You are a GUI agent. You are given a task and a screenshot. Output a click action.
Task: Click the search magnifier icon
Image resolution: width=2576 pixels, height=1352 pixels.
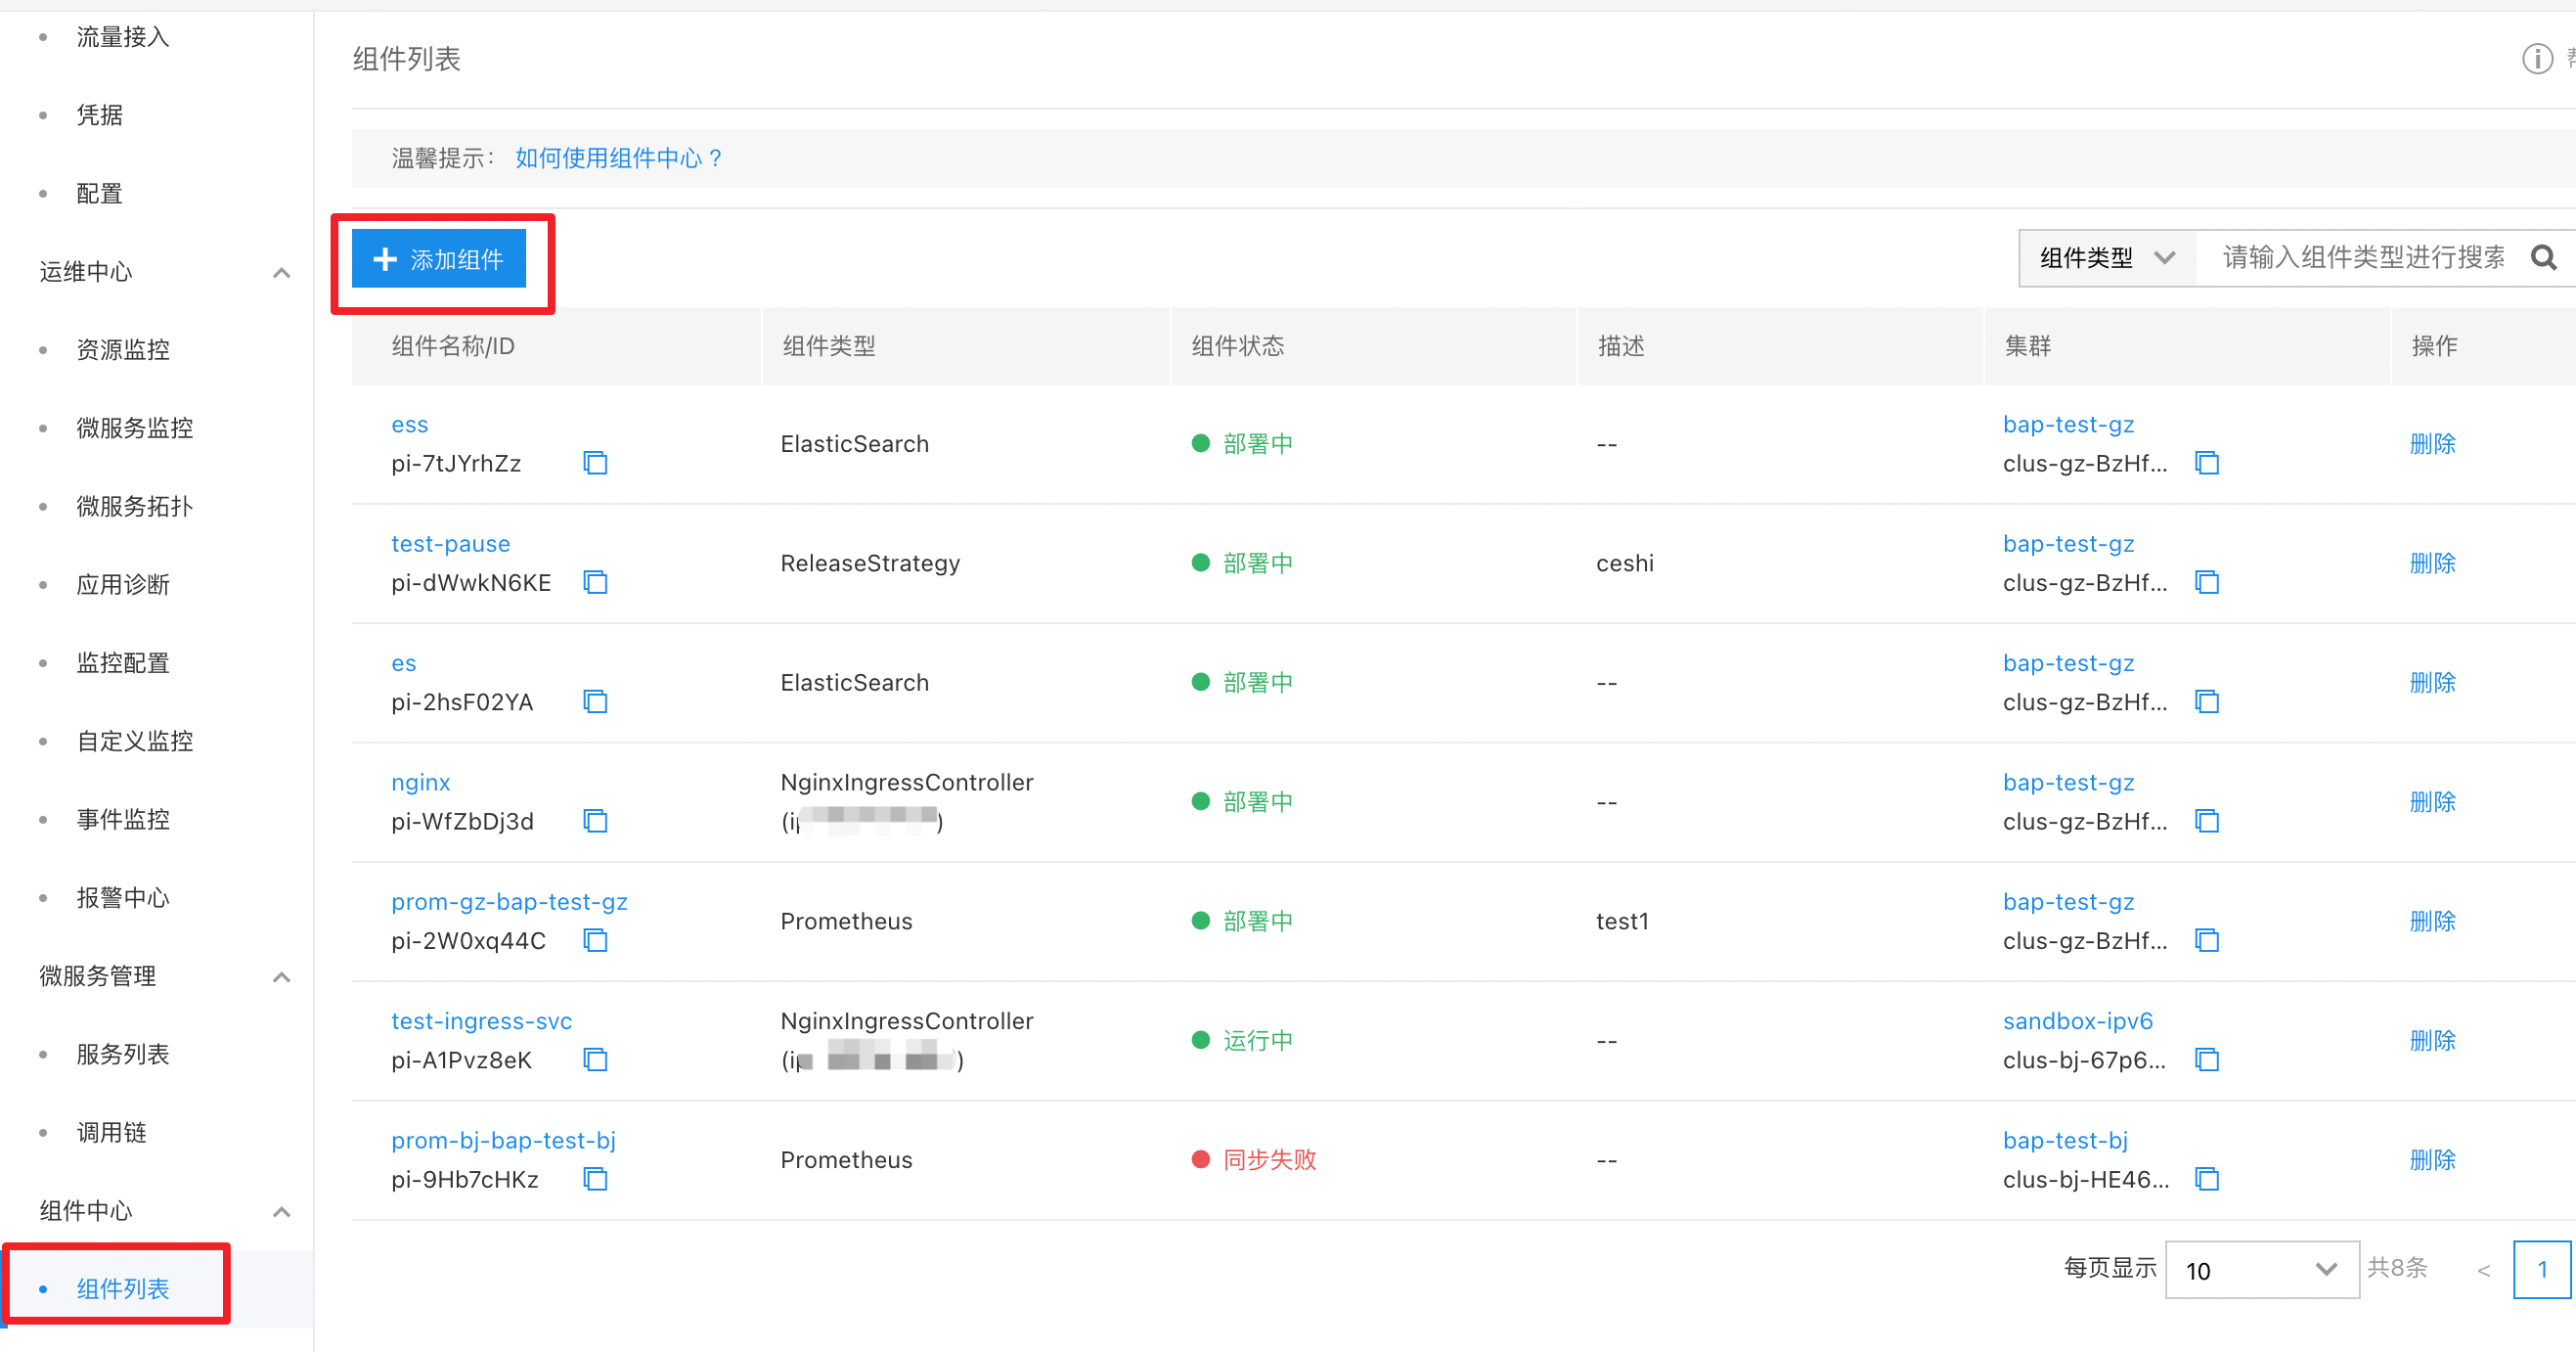coord(2544,258)
